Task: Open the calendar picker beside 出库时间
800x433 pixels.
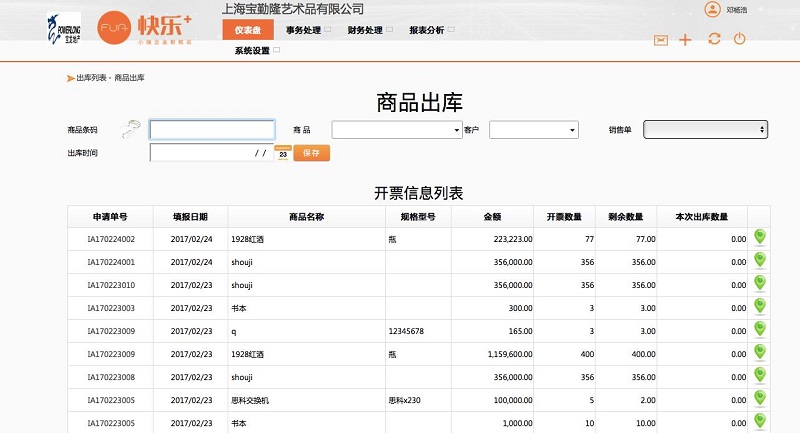Action: (282, 153)
